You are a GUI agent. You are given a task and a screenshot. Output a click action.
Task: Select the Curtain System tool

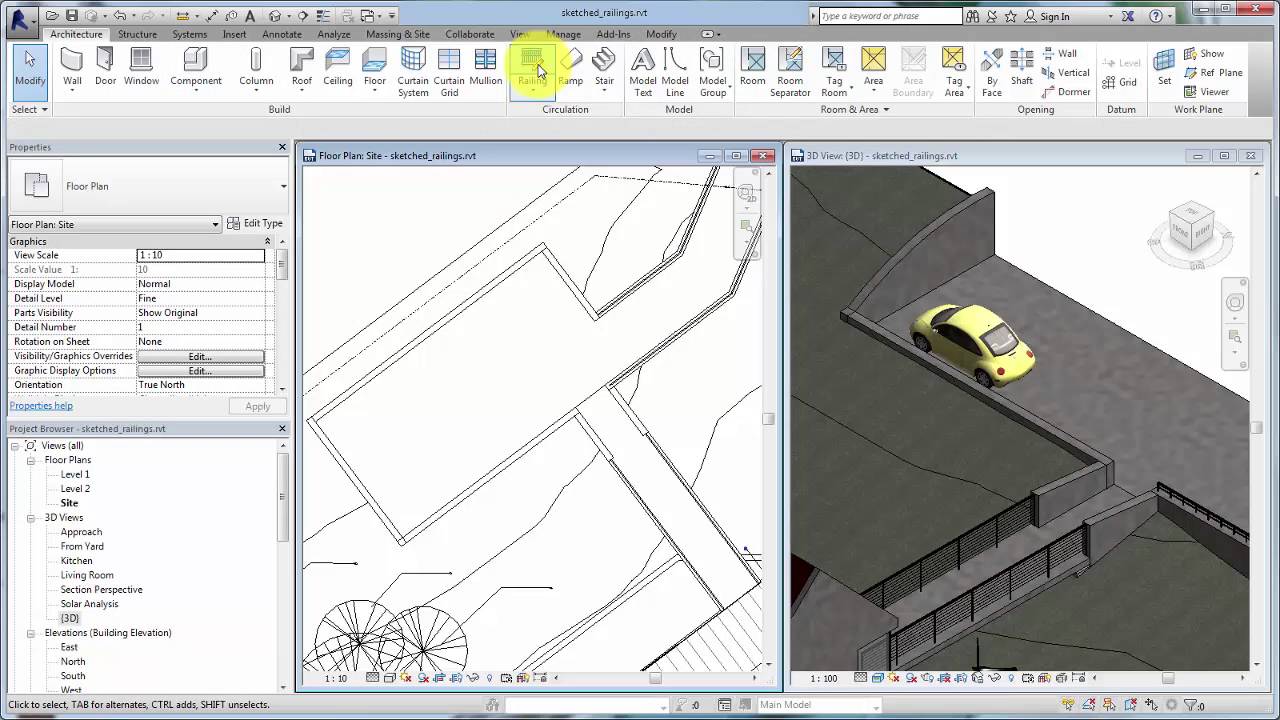point(413,72)
